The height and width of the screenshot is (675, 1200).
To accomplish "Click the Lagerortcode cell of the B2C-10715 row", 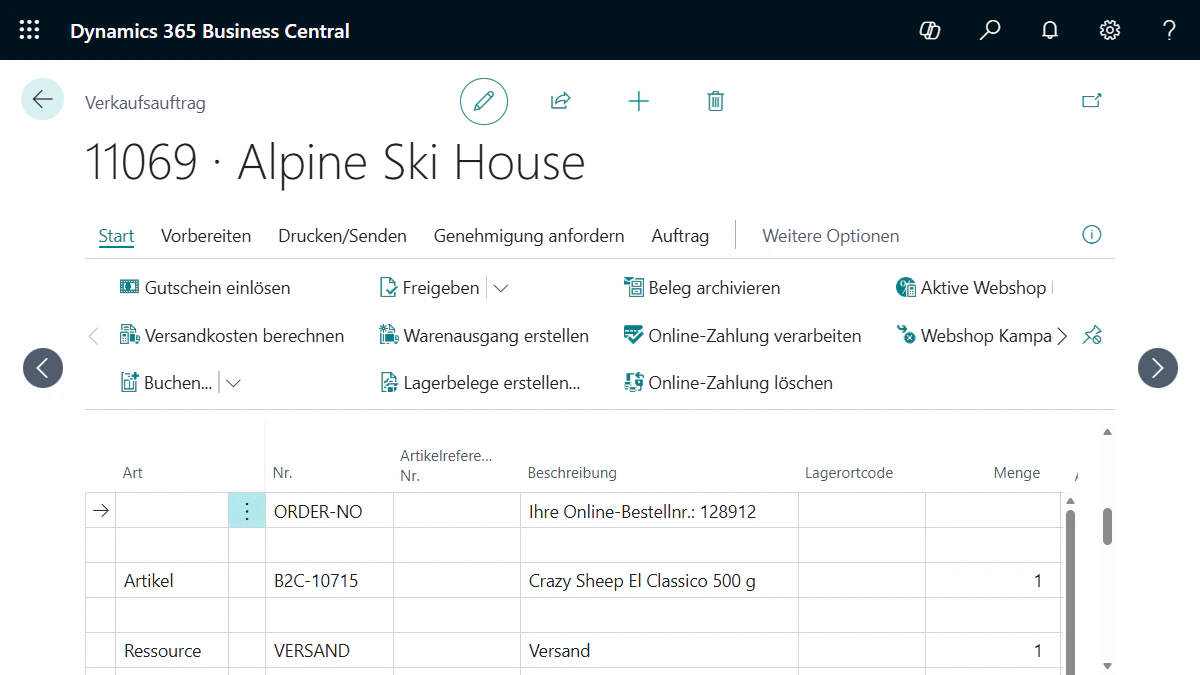I will [862, 581].
